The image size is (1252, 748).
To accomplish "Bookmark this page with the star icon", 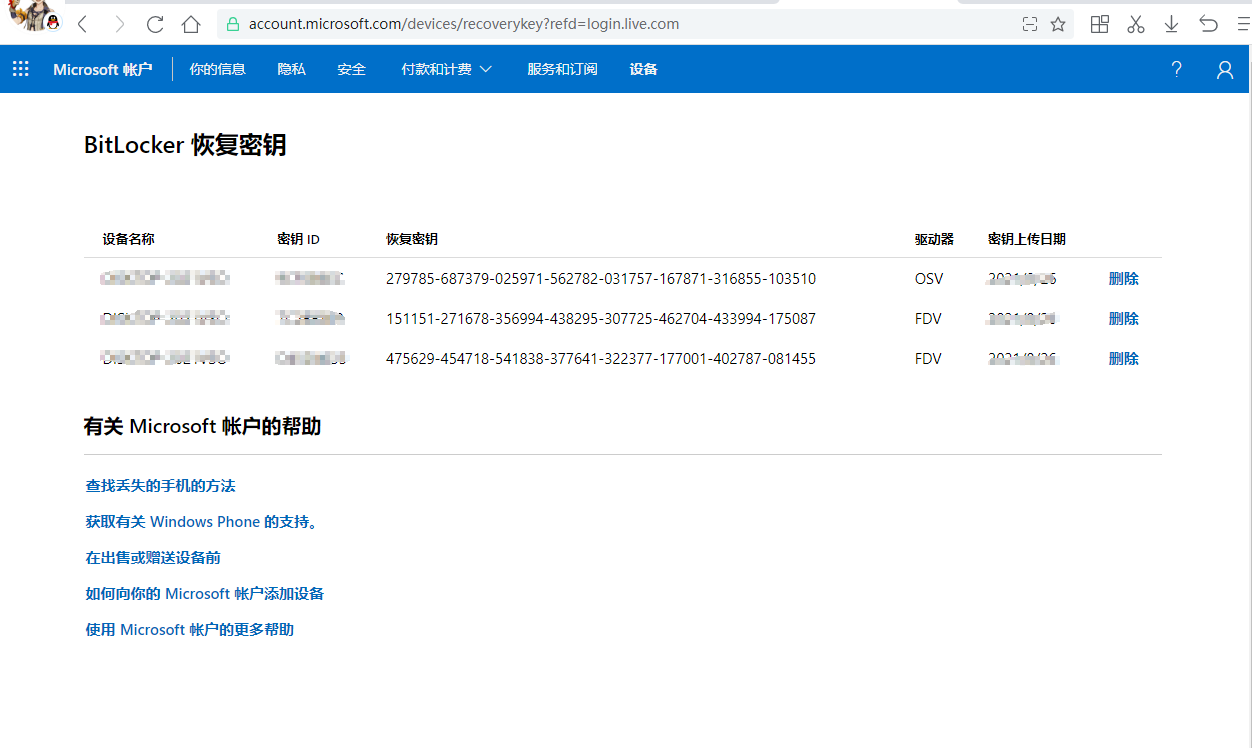I will [1058, 24].
